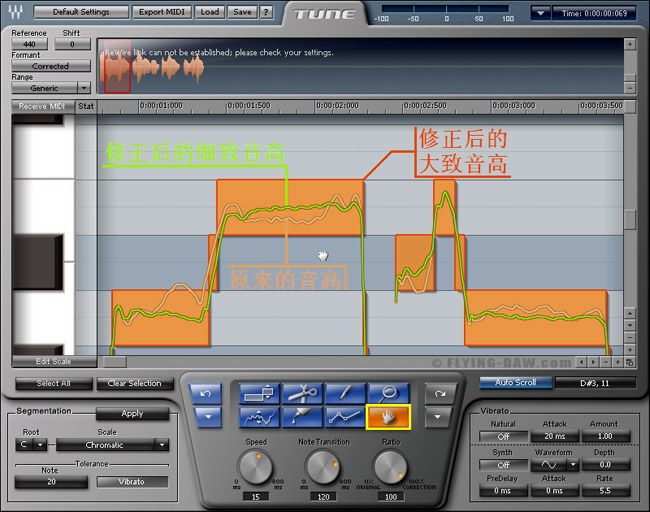Click the horizontal zoom in plus button
Image resolution: width=650 pixels, height=512 pixels.
coord(618,362)
